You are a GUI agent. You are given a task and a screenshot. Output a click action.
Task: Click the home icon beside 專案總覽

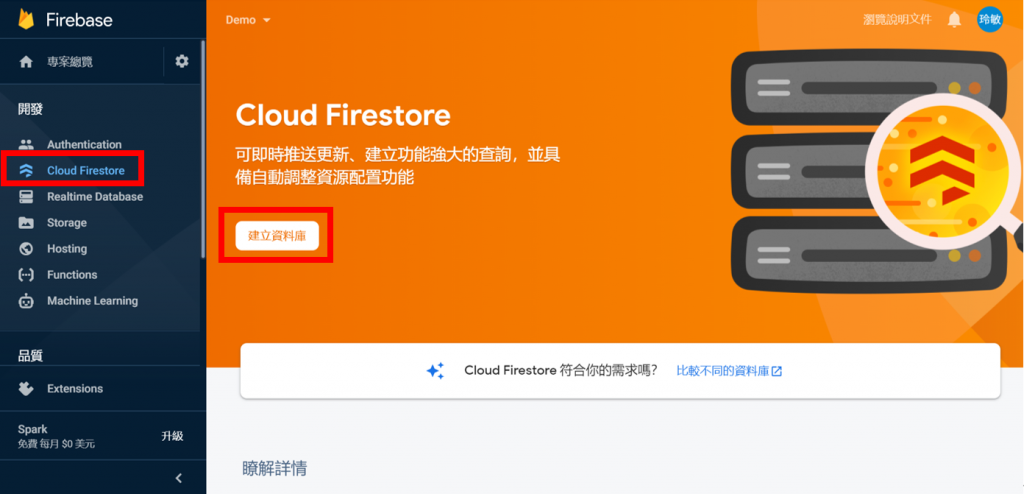[x=26, y=62]
